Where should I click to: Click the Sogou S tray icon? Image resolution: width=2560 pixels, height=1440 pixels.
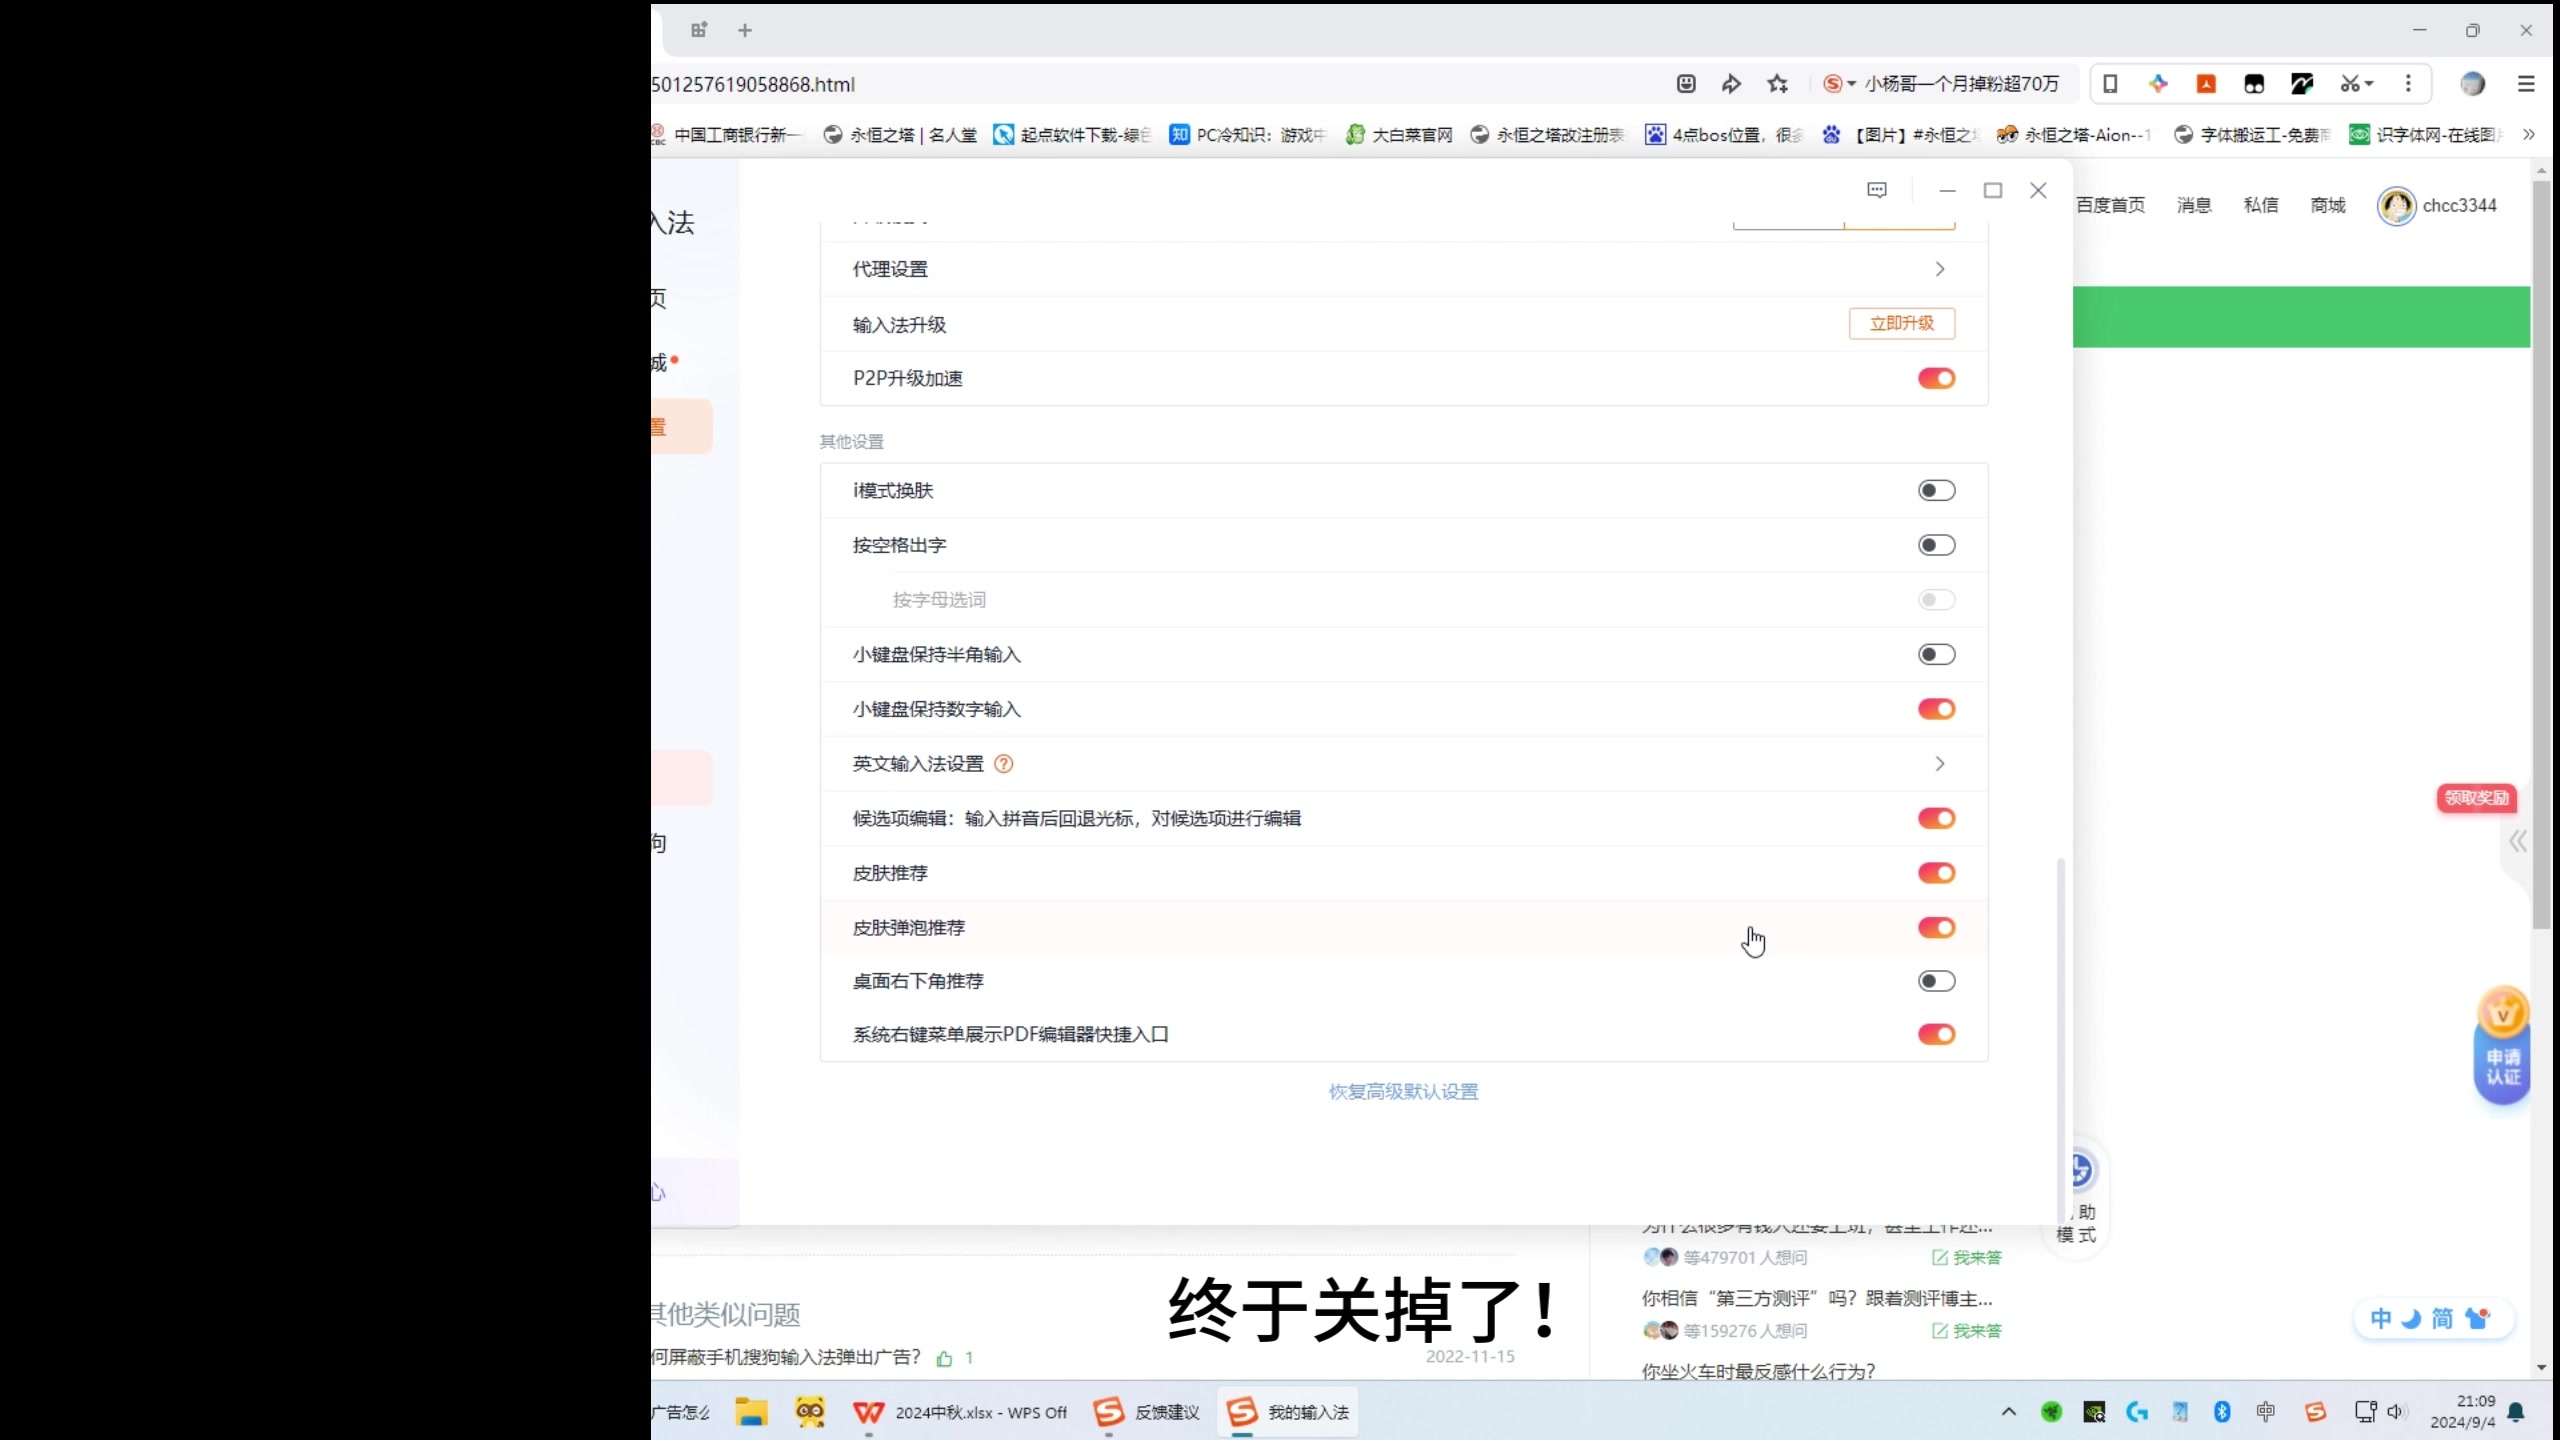2315,1412
